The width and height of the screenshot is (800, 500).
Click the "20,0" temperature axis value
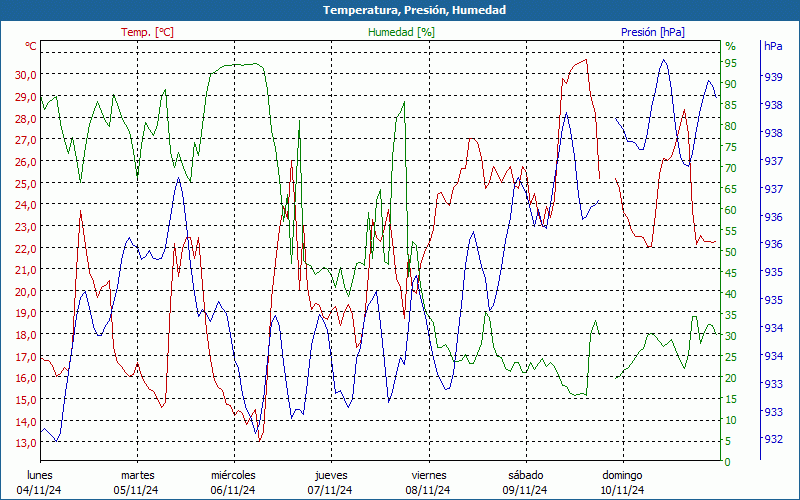tap(26, 292)
